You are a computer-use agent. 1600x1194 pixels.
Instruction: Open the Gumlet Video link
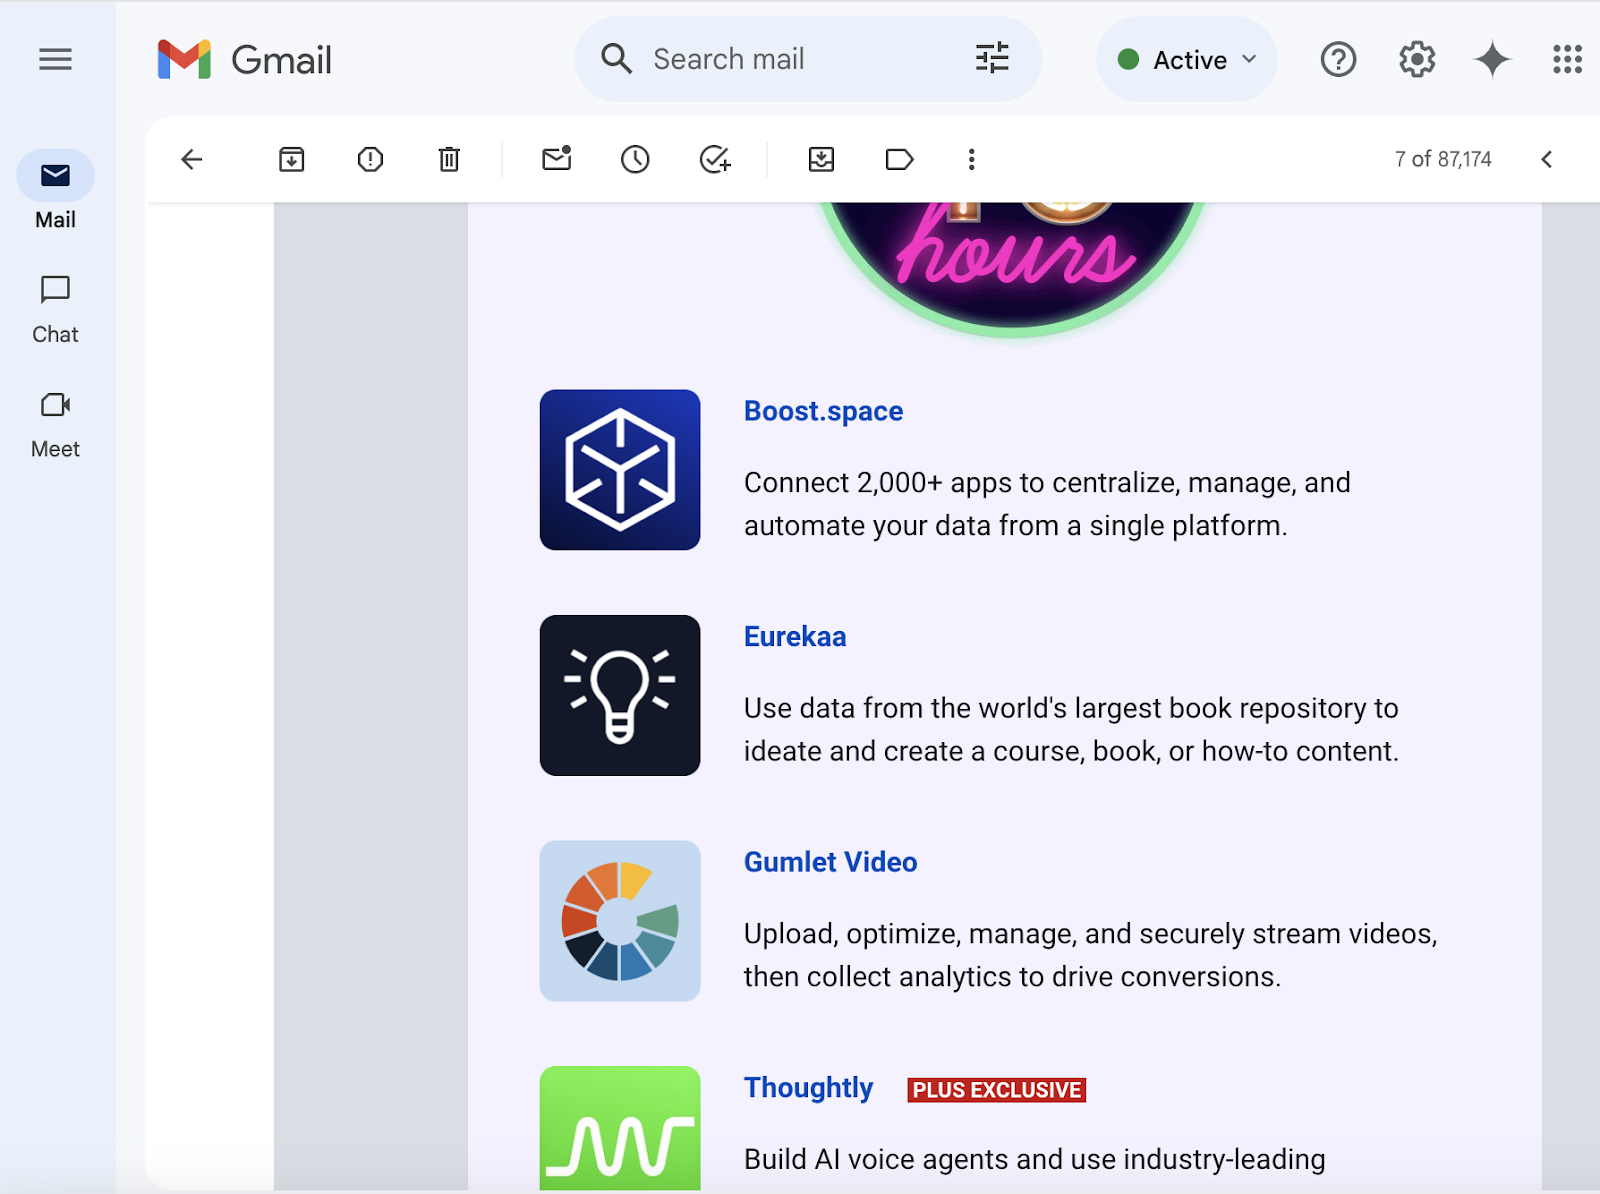click(830, 862)
